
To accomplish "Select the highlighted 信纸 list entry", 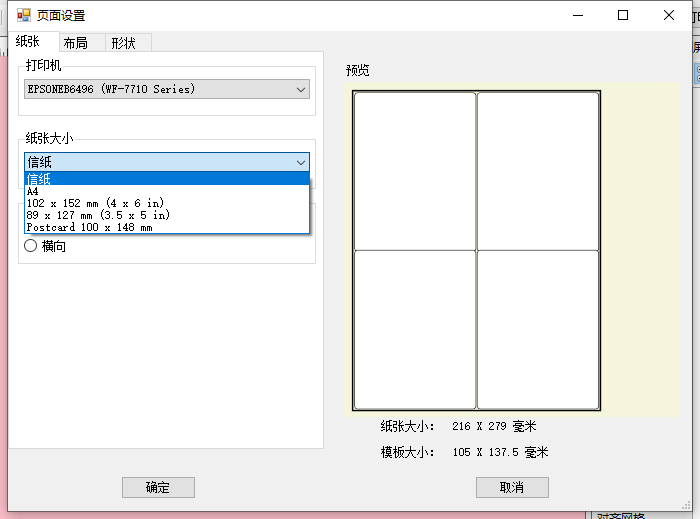I will click(x=40, y=179).
